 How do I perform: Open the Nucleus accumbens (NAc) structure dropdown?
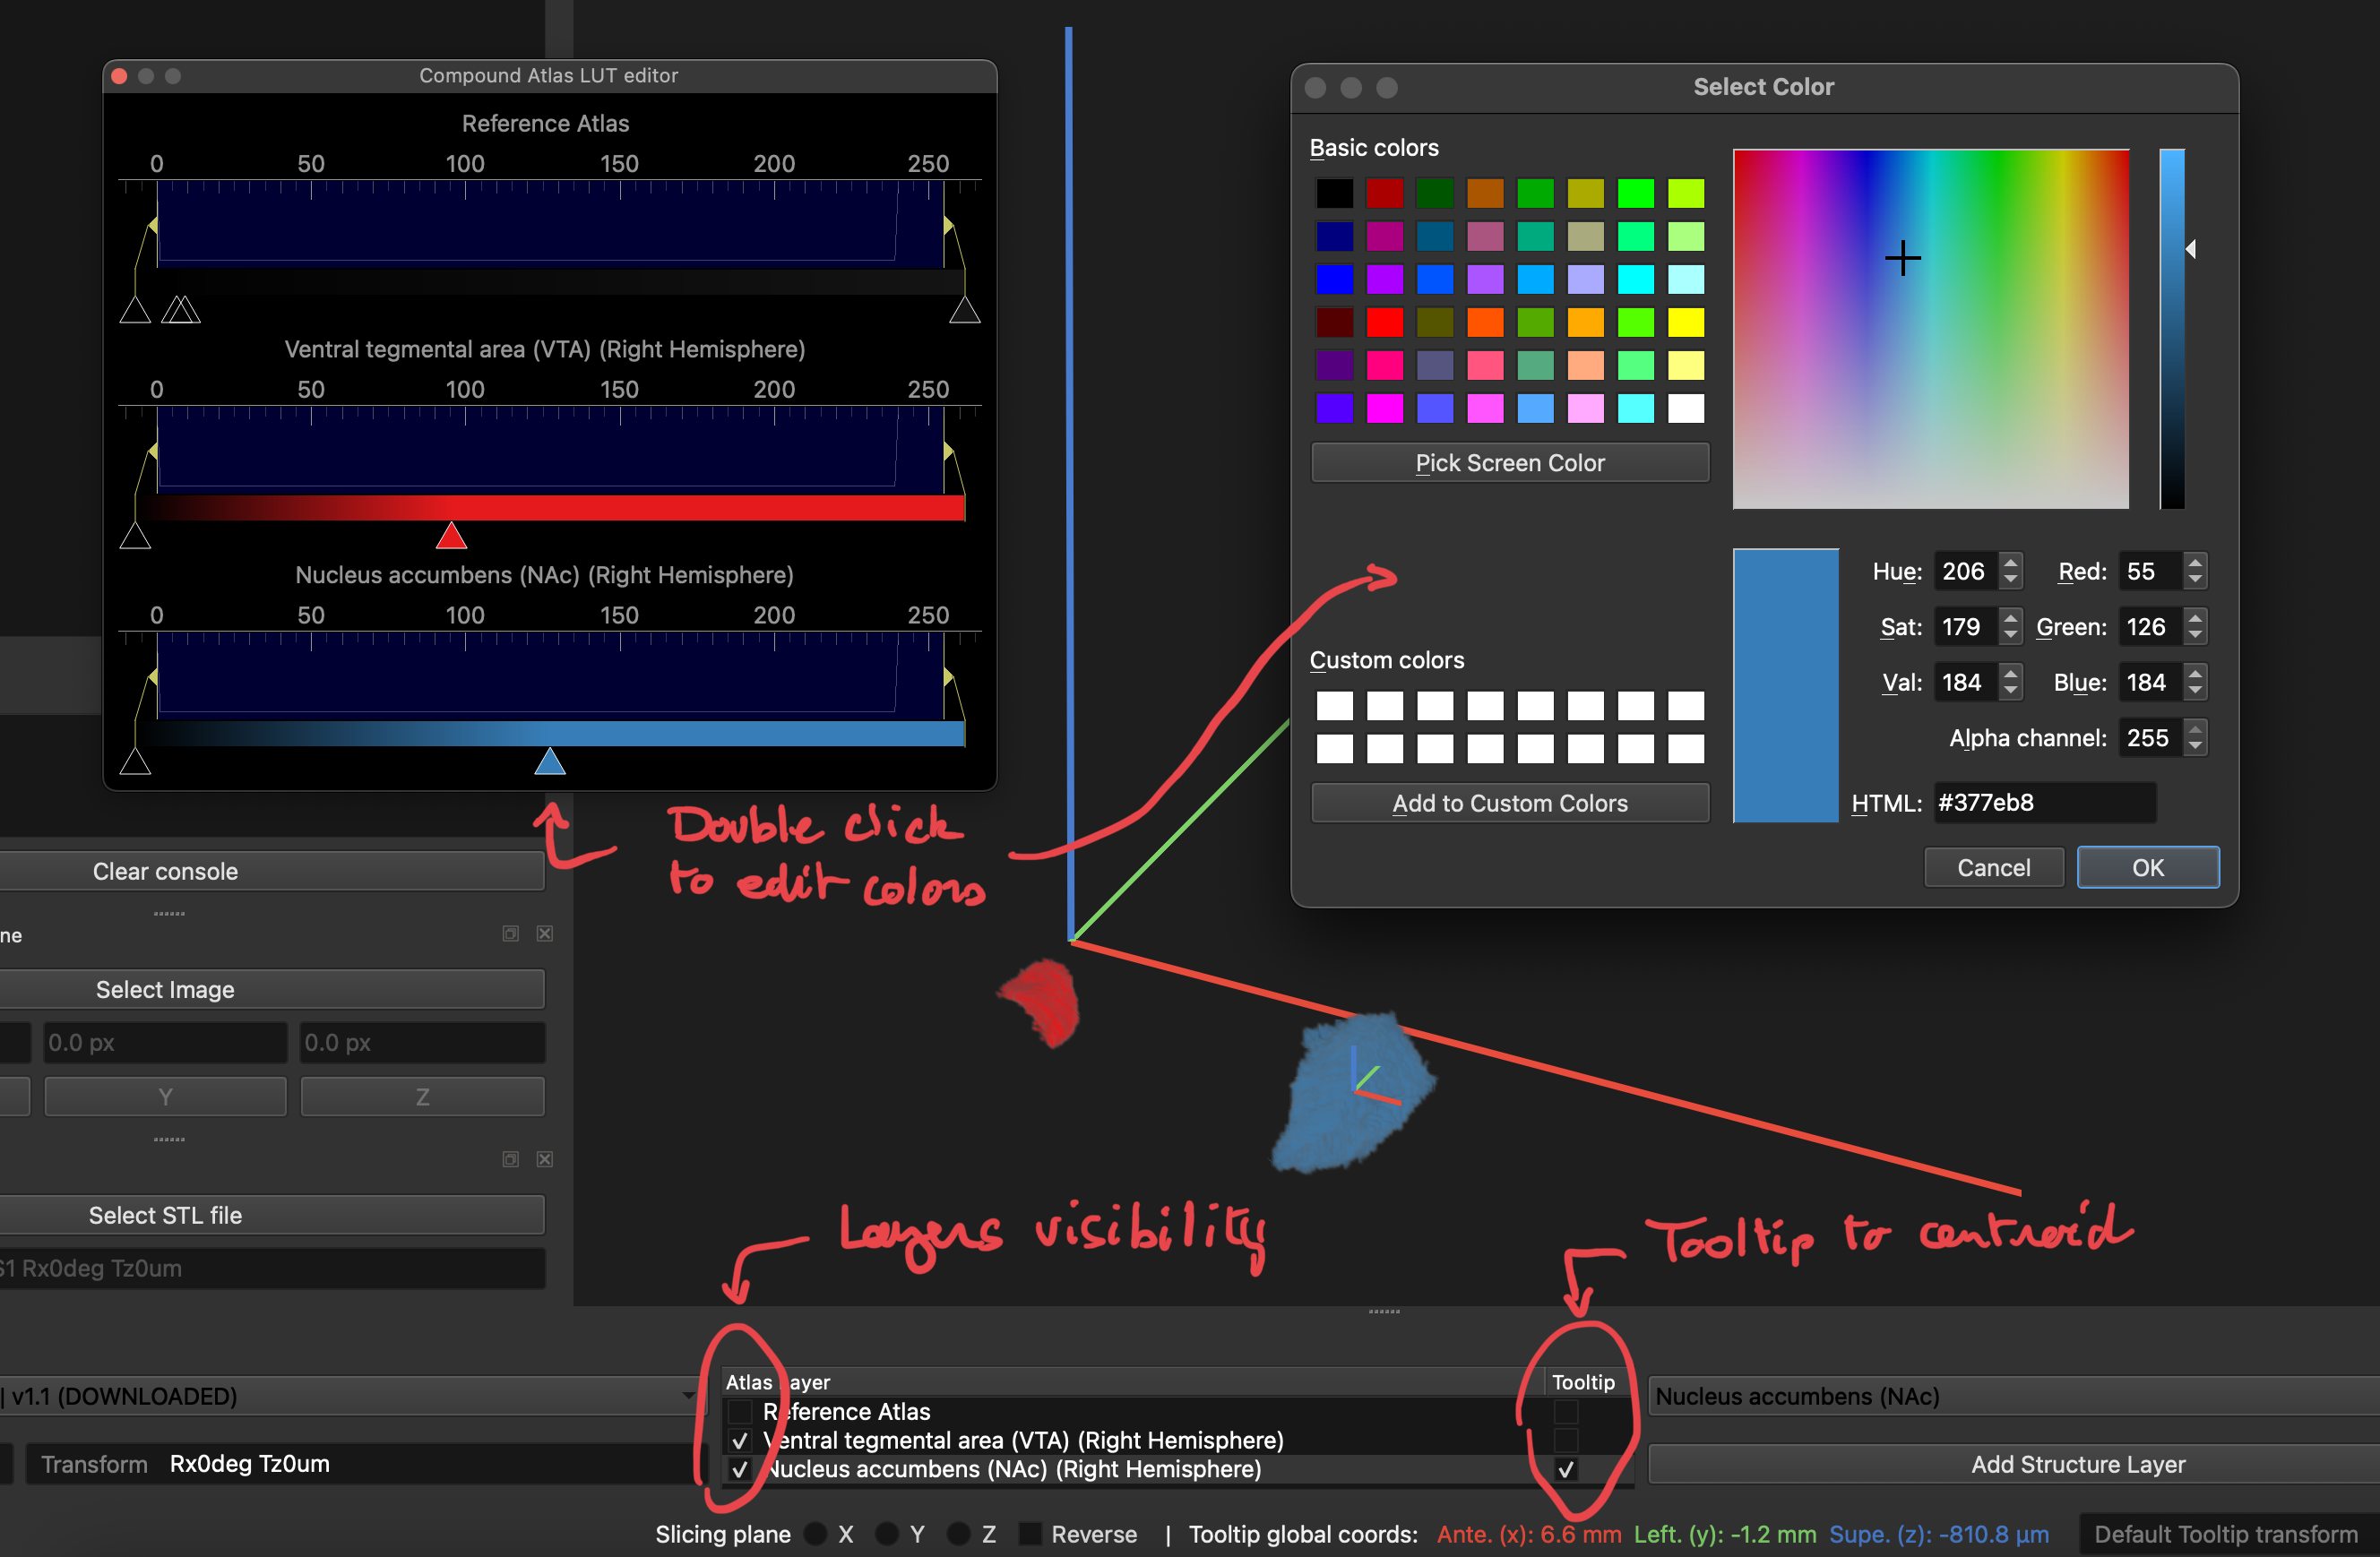(x=2013, y=1396)
